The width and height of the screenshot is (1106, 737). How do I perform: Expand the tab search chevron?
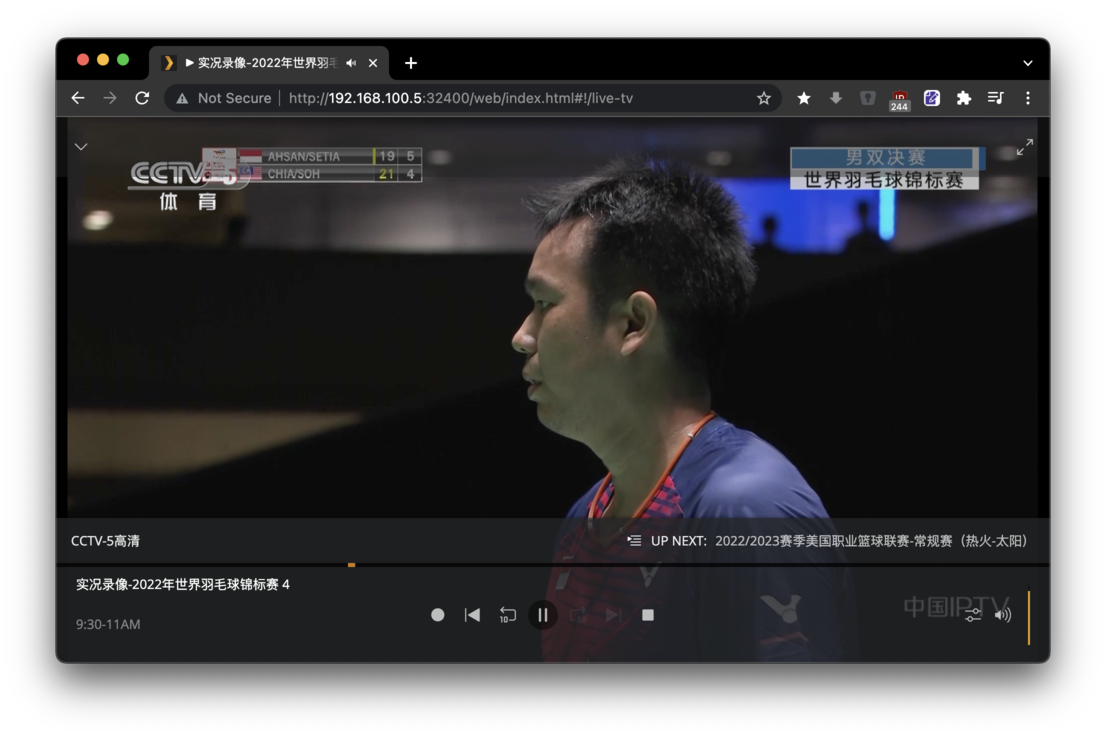point(1028,63)
